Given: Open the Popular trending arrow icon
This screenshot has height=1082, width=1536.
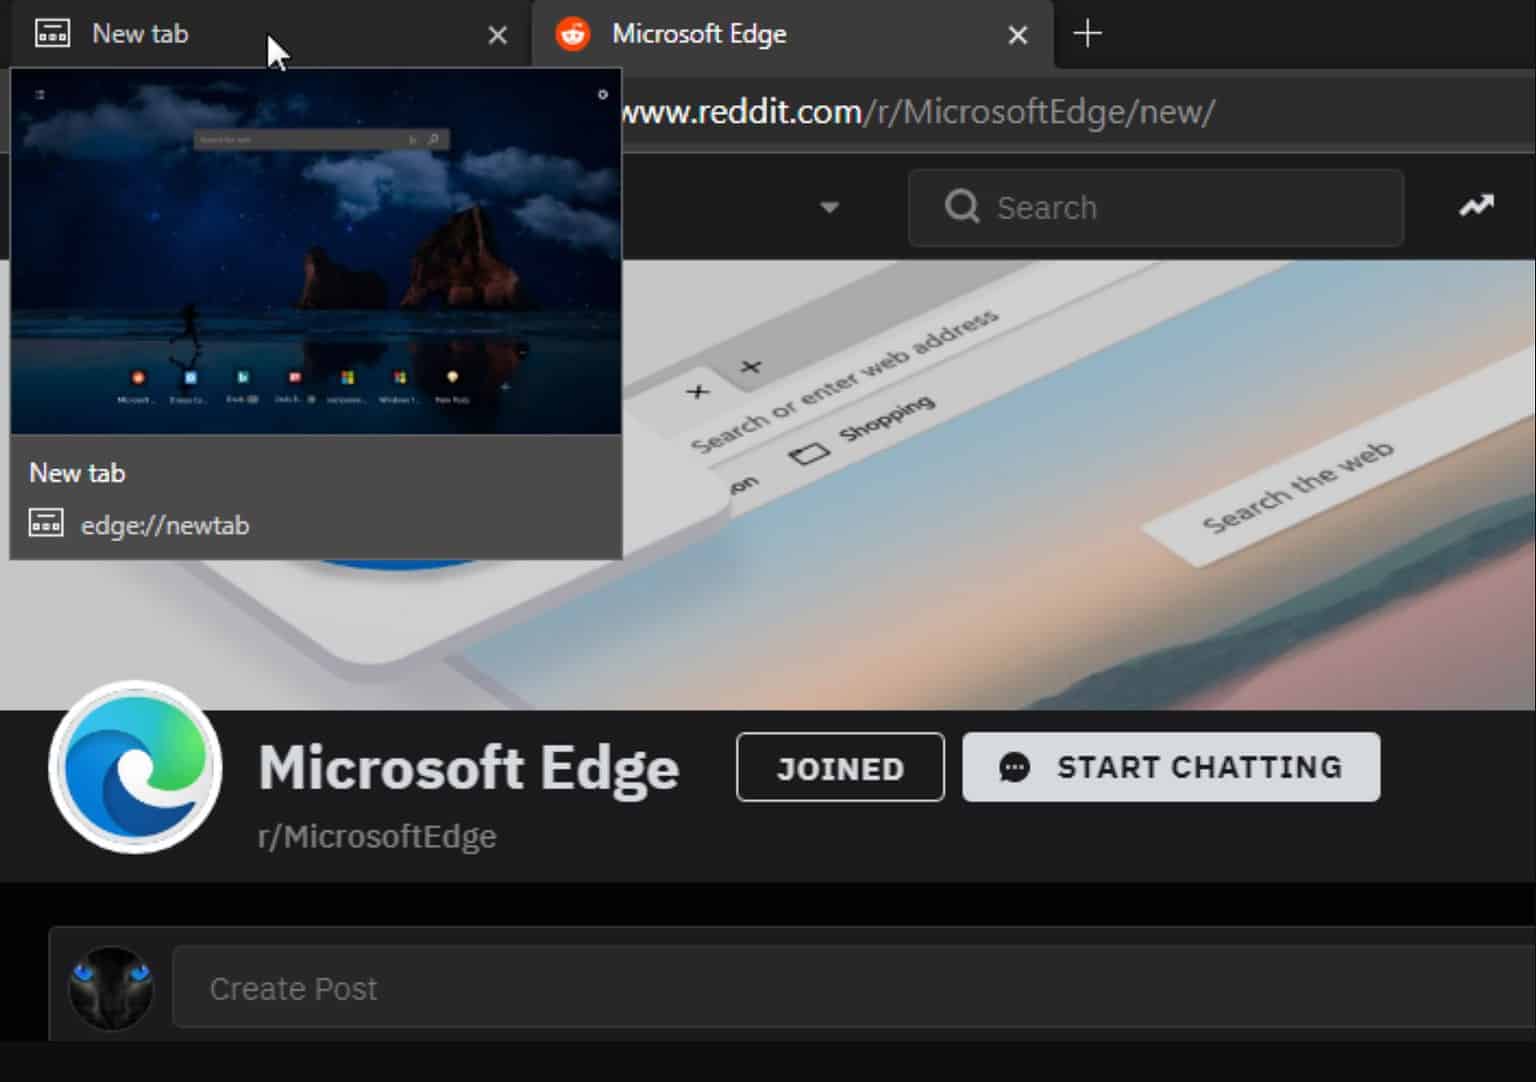Looking at the screenshot, I should 1476,206.
